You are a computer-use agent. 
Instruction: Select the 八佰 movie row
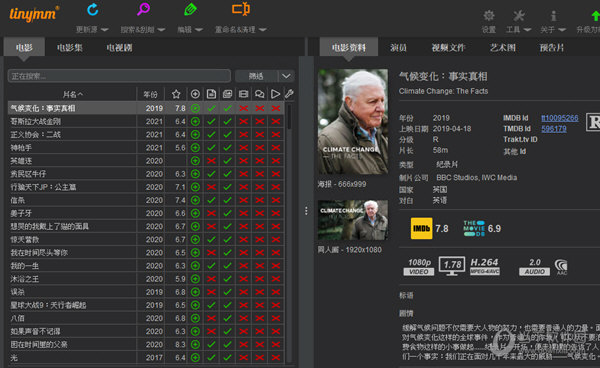[146, 318]
